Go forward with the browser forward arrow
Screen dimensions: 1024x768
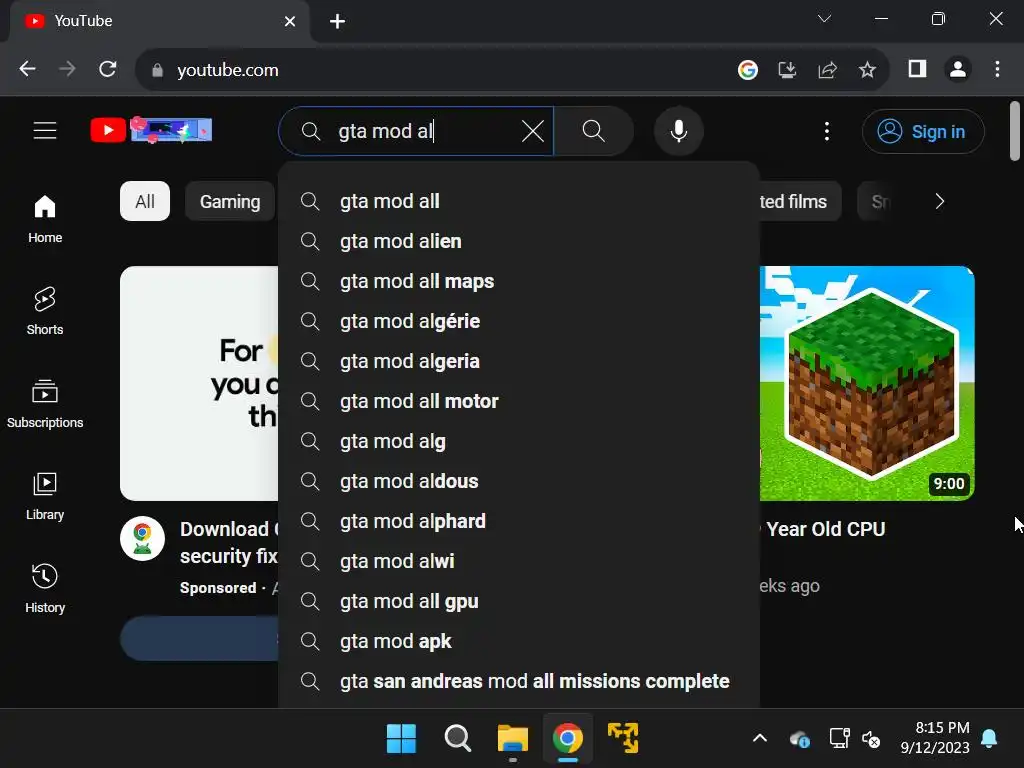(x=67, y=69)
